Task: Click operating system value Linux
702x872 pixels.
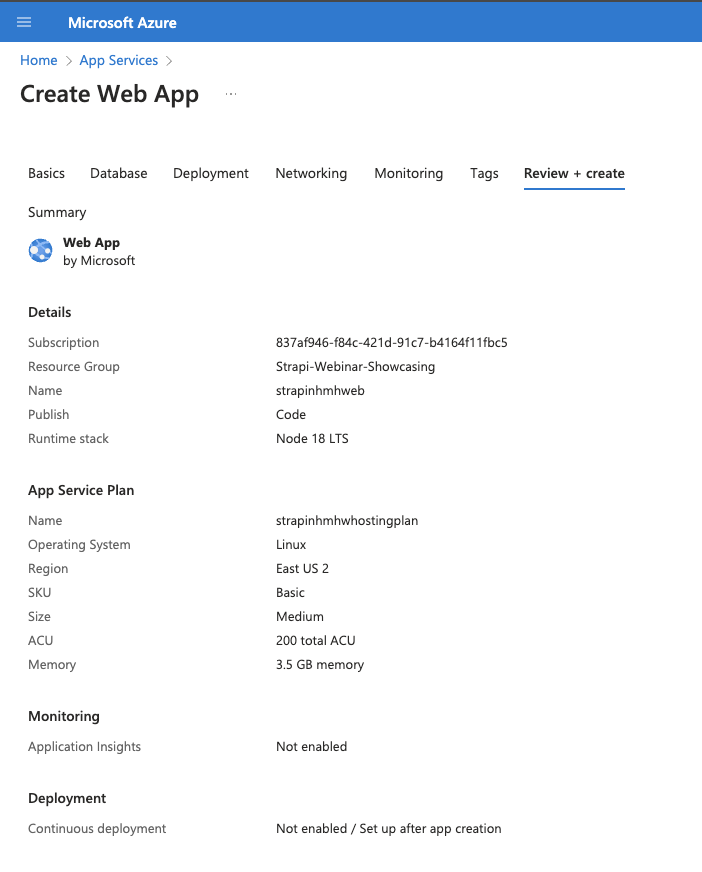Action: point(291,544)
